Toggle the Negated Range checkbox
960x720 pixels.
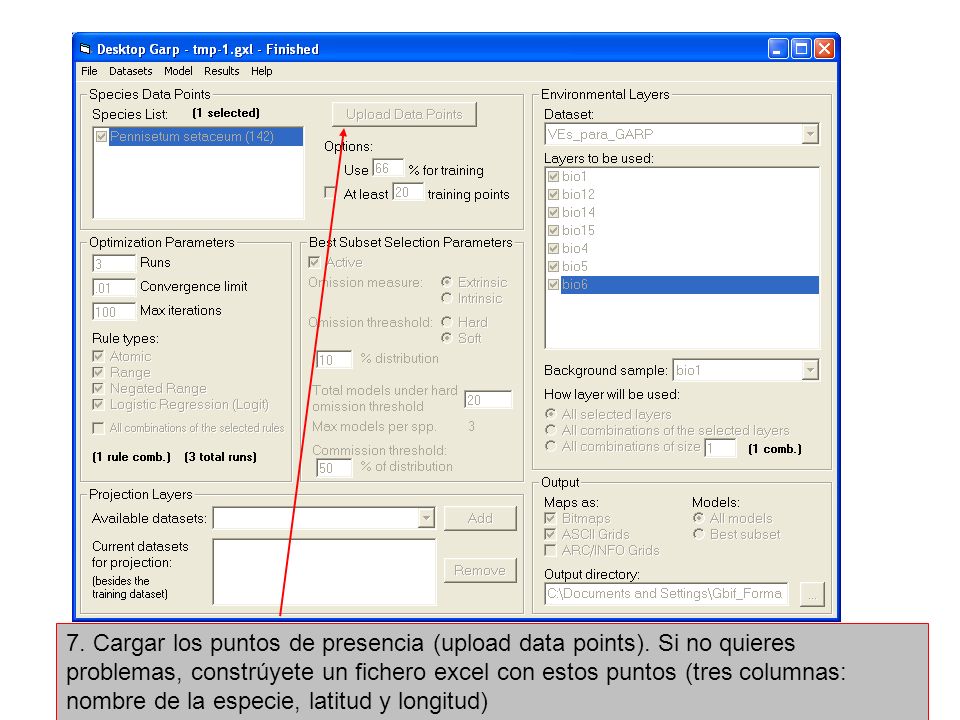pos(98,388)
